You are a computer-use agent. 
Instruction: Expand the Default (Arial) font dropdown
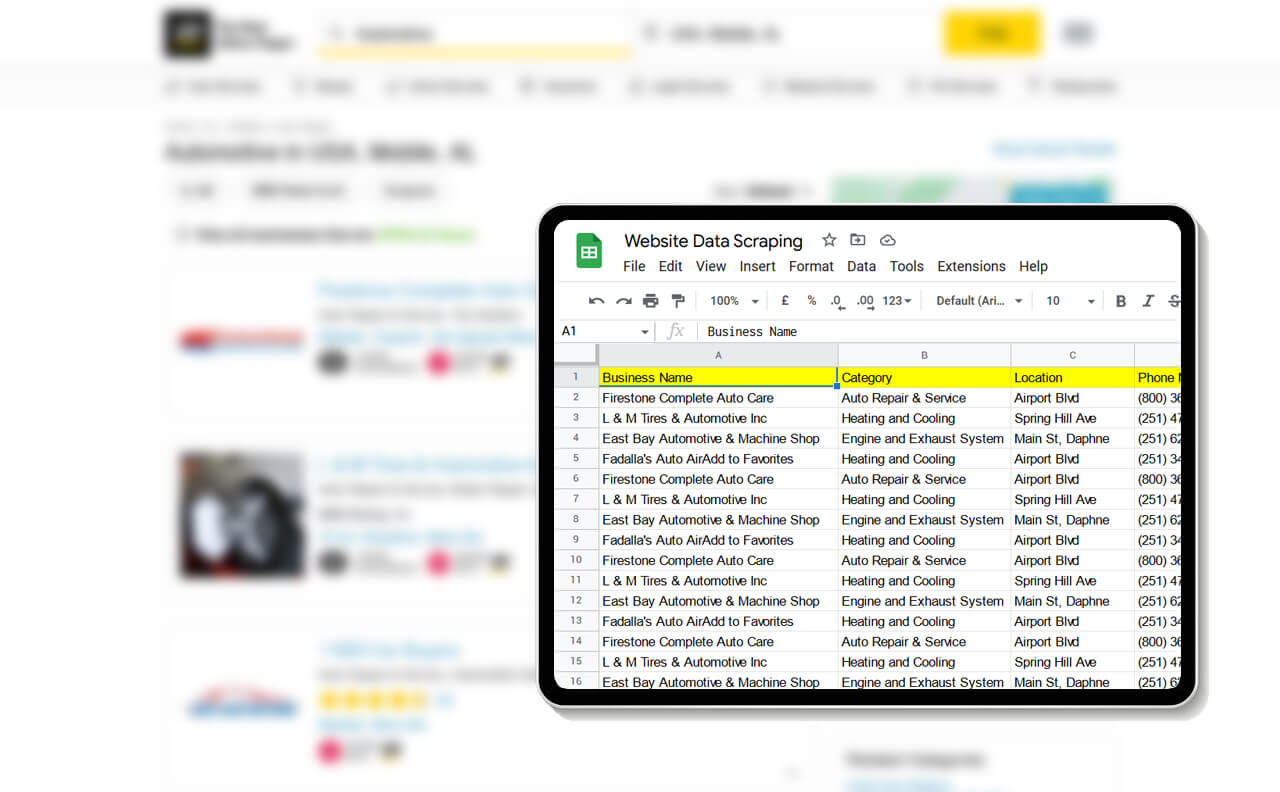tap(979, 301)
